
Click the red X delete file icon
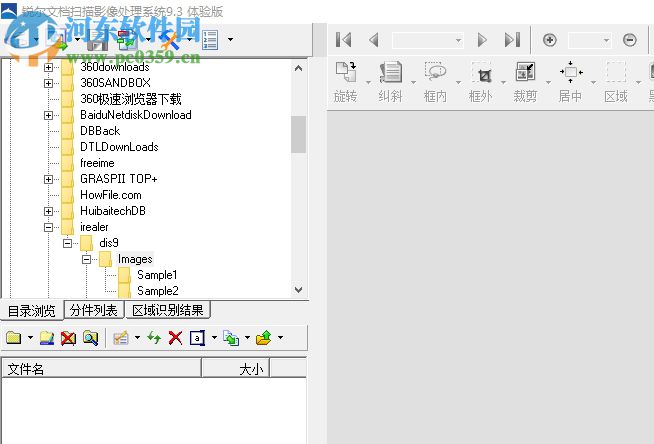coord(175,338)
